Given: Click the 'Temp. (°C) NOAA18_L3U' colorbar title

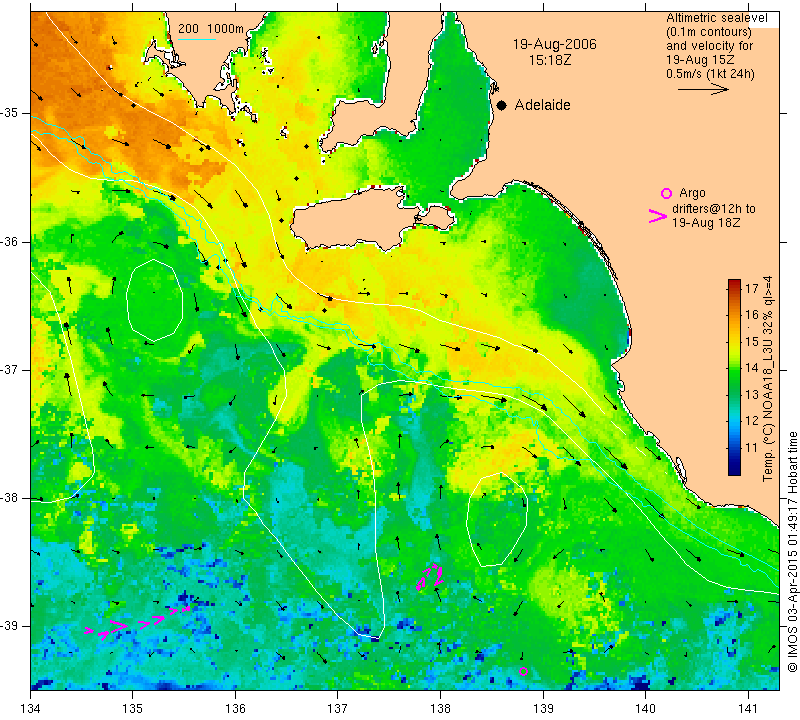Looking at the screenshot, I should point(767,379).
